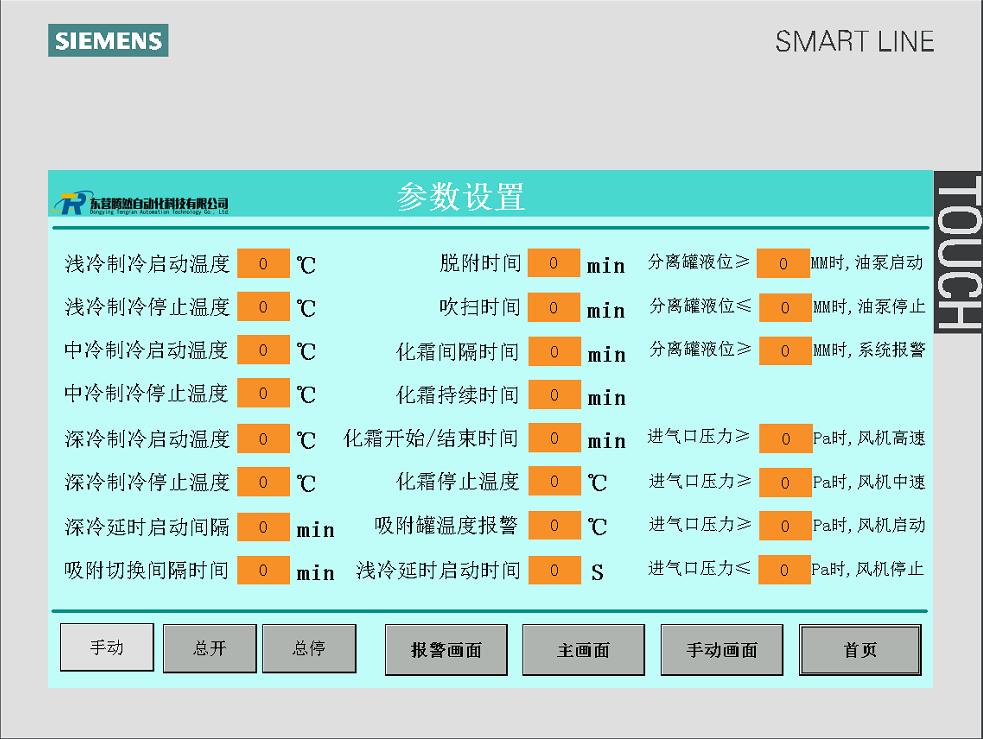Click the Tengran company logo

pos(144,203)
